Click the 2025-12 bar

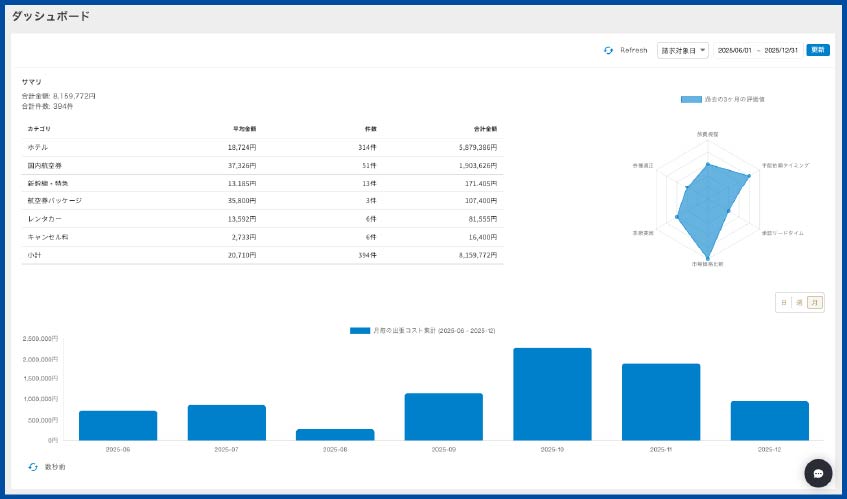[x=769, y=421]
